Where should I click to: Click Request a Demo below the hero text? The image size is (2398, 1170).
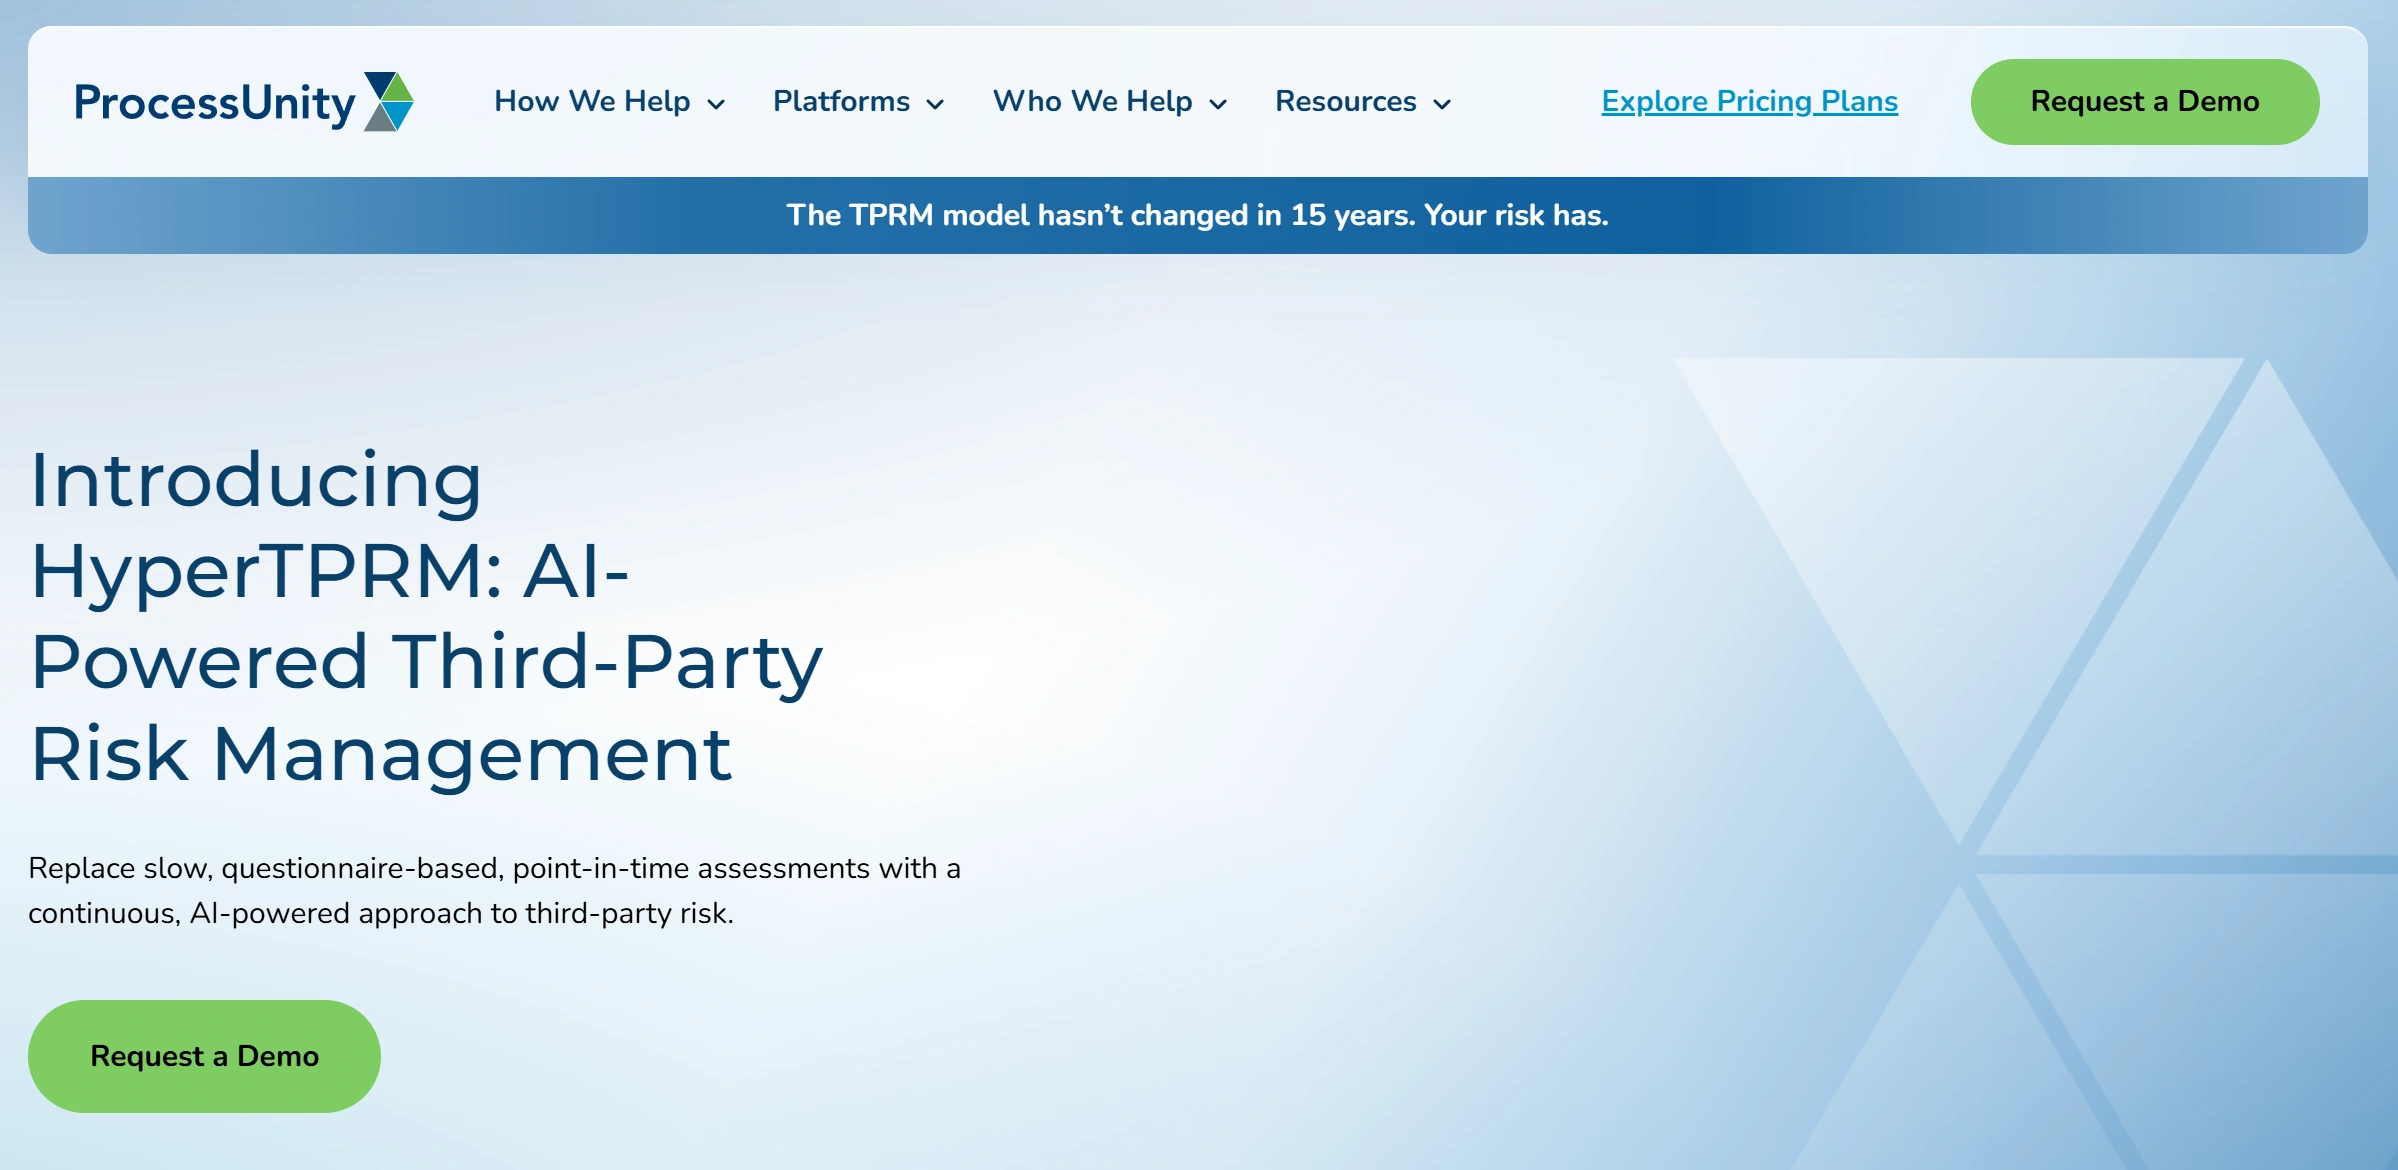pos(204,1056)
